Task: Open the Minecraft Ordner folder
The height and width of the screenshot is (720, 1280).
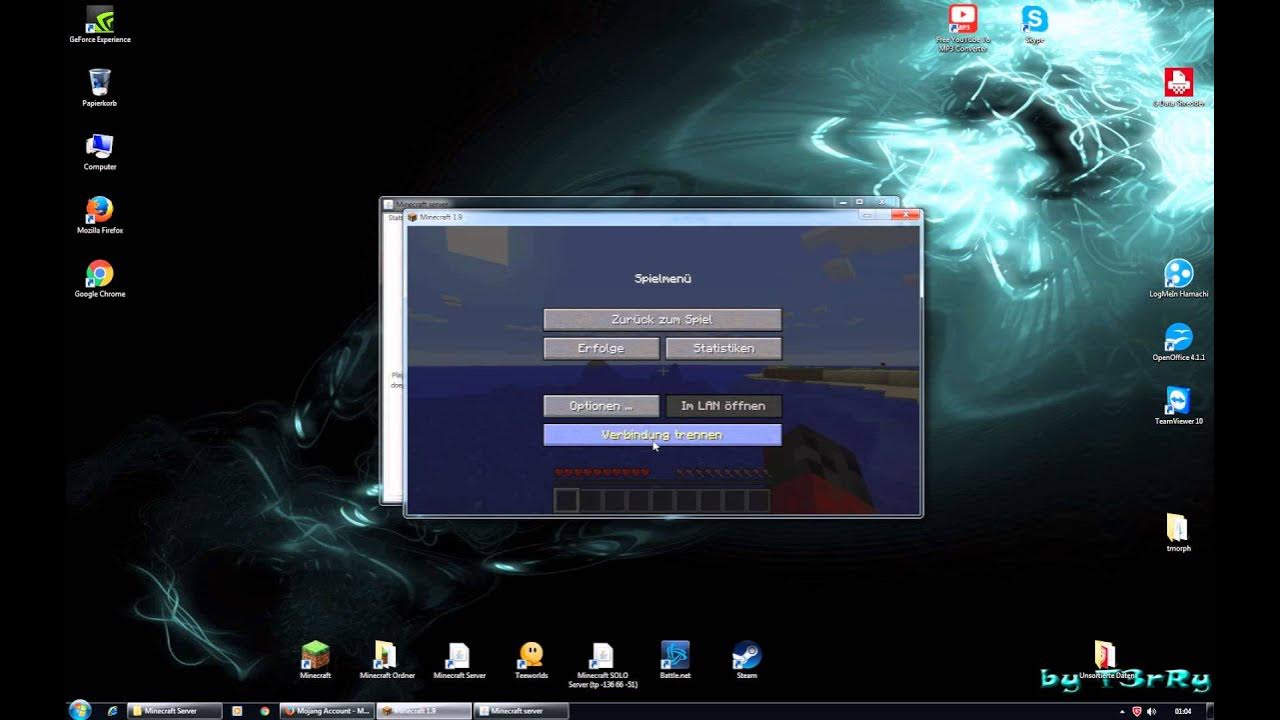Action: pyautogui.click(x=387, y=660)
